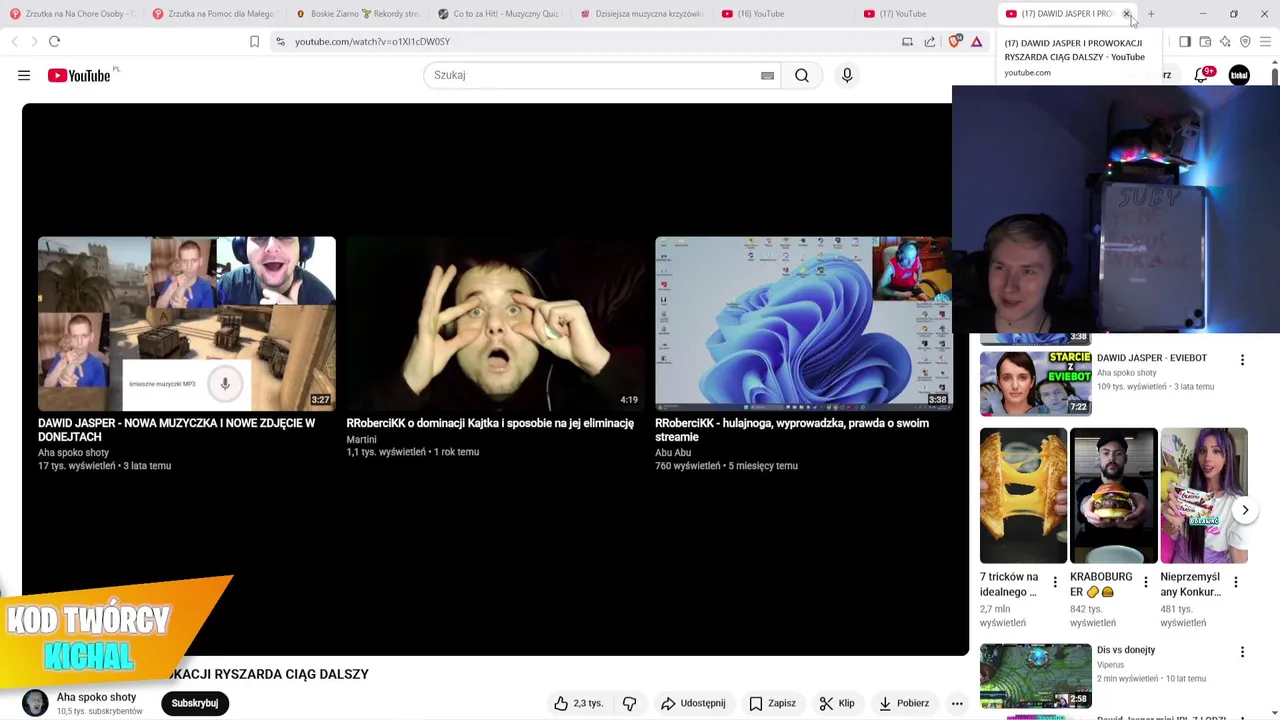Image resolution: width=1280 pixels, height=720 pixels.
Task: Open options for Dis vs donejty video
Action: coord(1242,652)
